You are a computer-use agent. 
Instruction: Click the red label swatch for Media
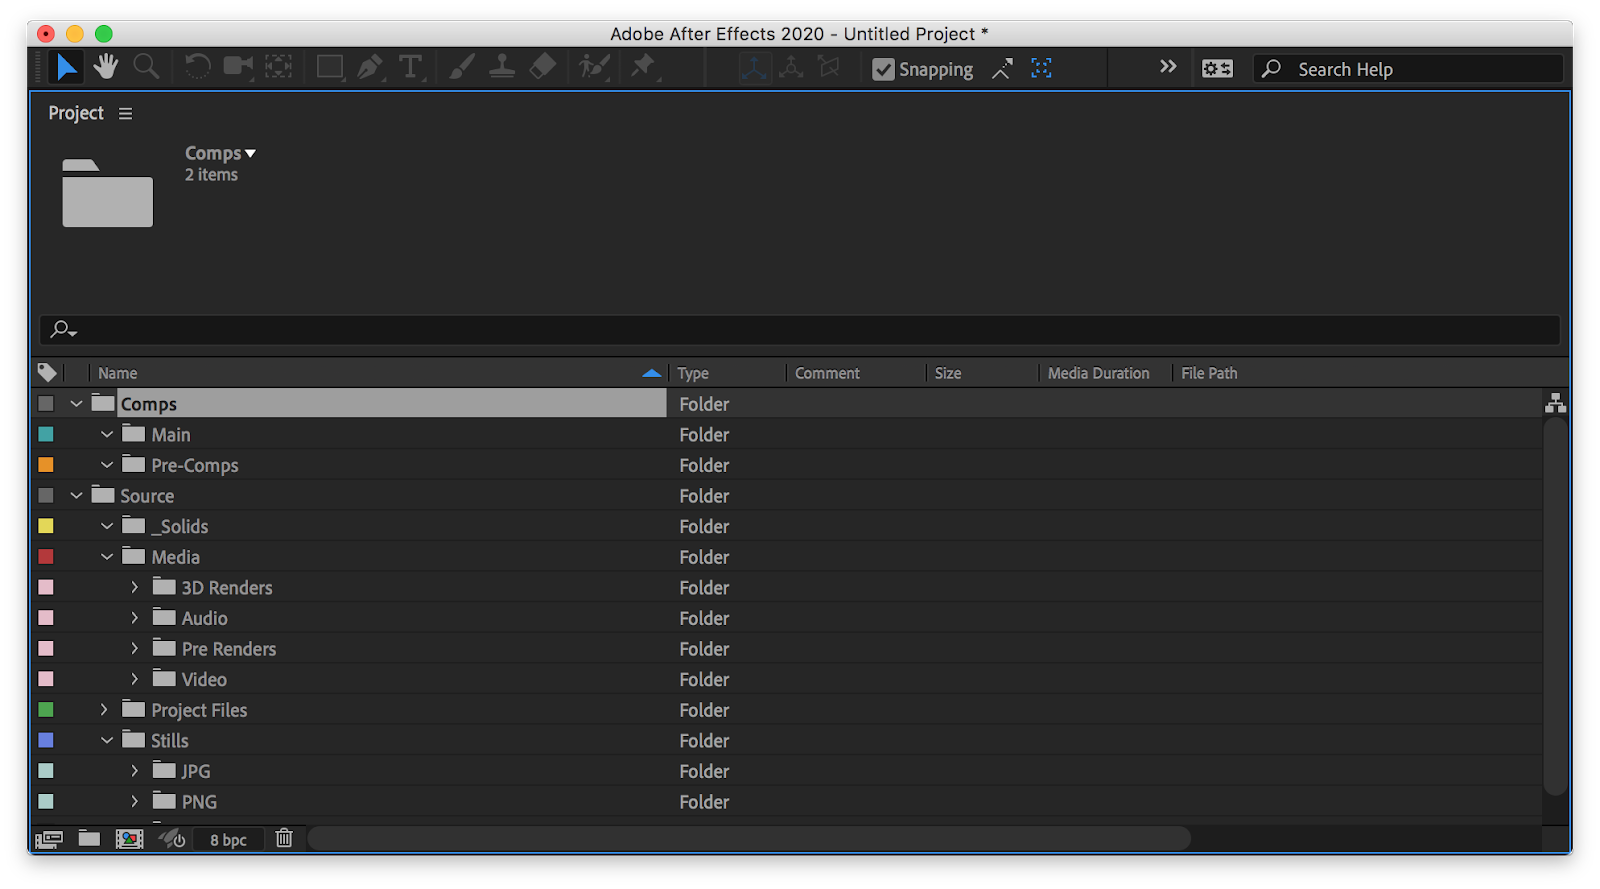(46, 557)
